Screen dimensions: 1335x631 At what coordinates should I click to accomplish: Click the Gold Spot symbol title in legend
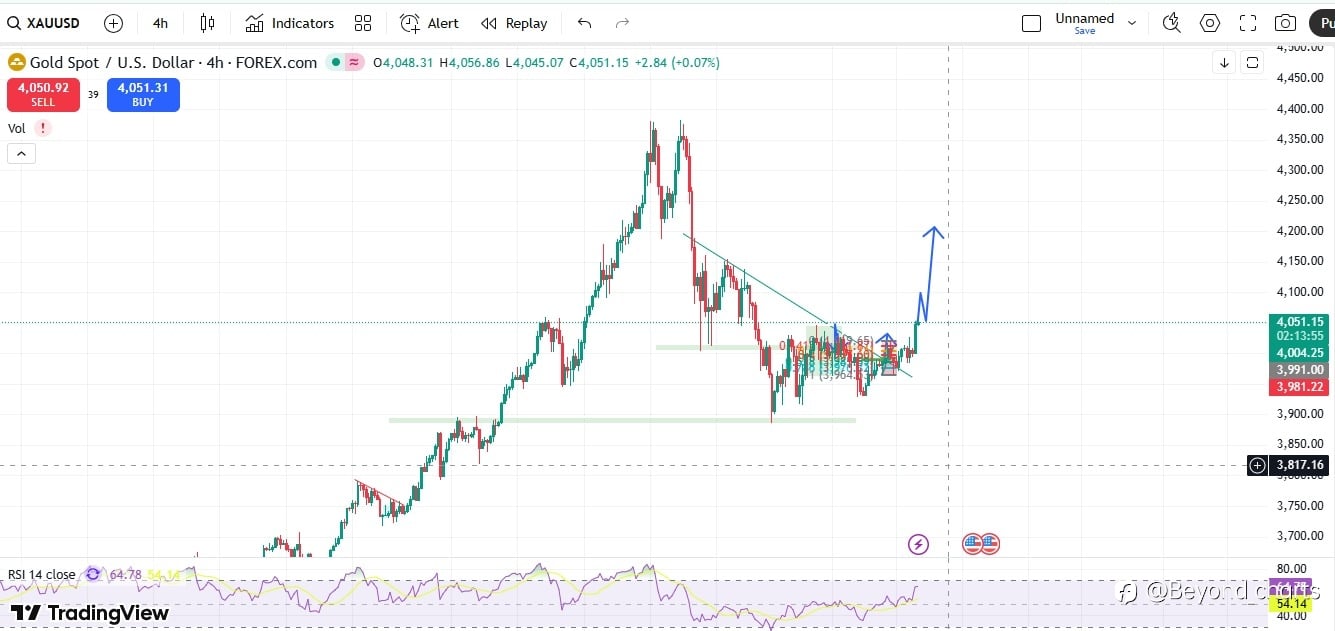tap(173, 62)
